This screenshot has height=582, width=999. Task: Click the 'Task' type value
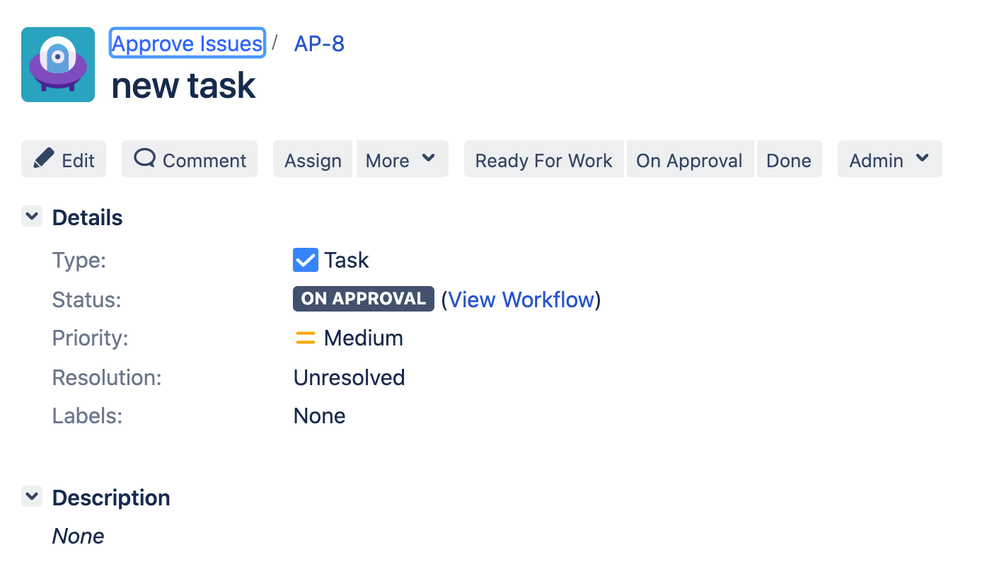click(x=346, y=260)
